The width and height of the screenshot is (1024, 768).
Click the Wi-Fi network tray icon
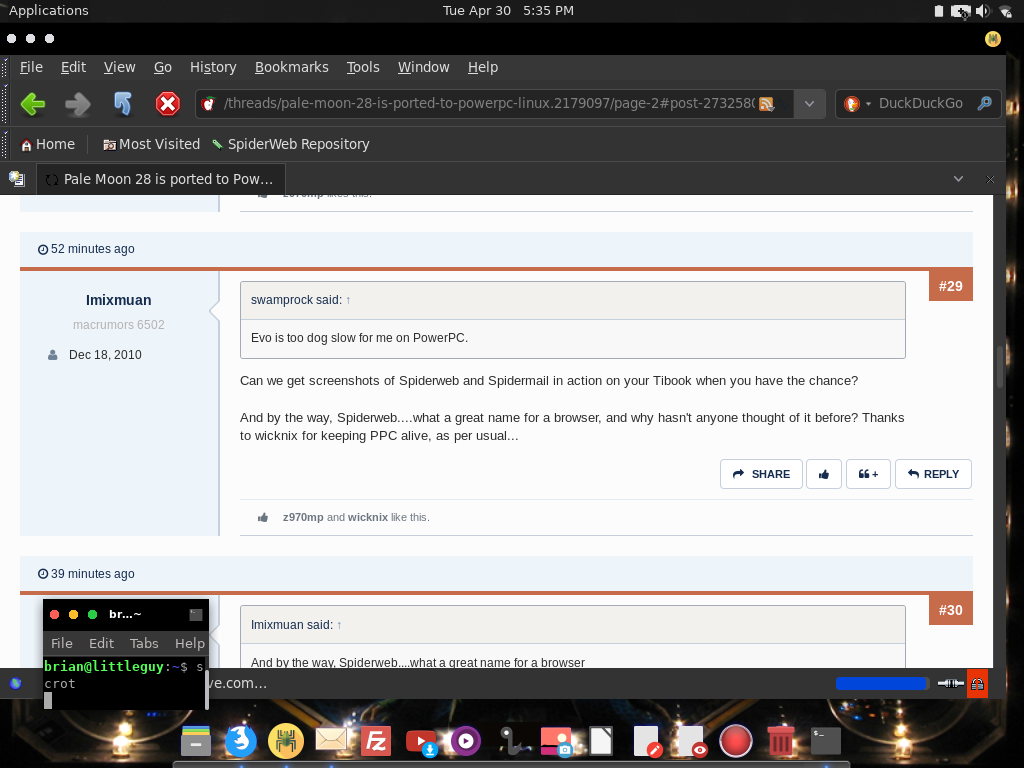coord(1006,11)
